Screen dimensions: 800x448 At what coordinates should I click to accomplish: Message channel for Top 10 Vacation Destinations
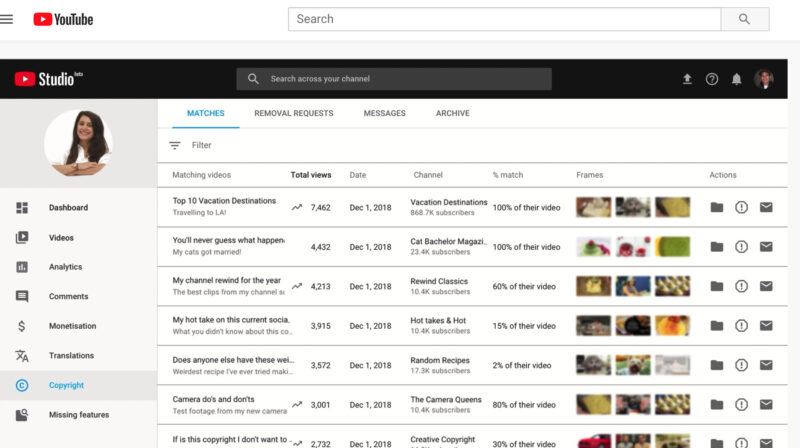(x=766, y=207)
